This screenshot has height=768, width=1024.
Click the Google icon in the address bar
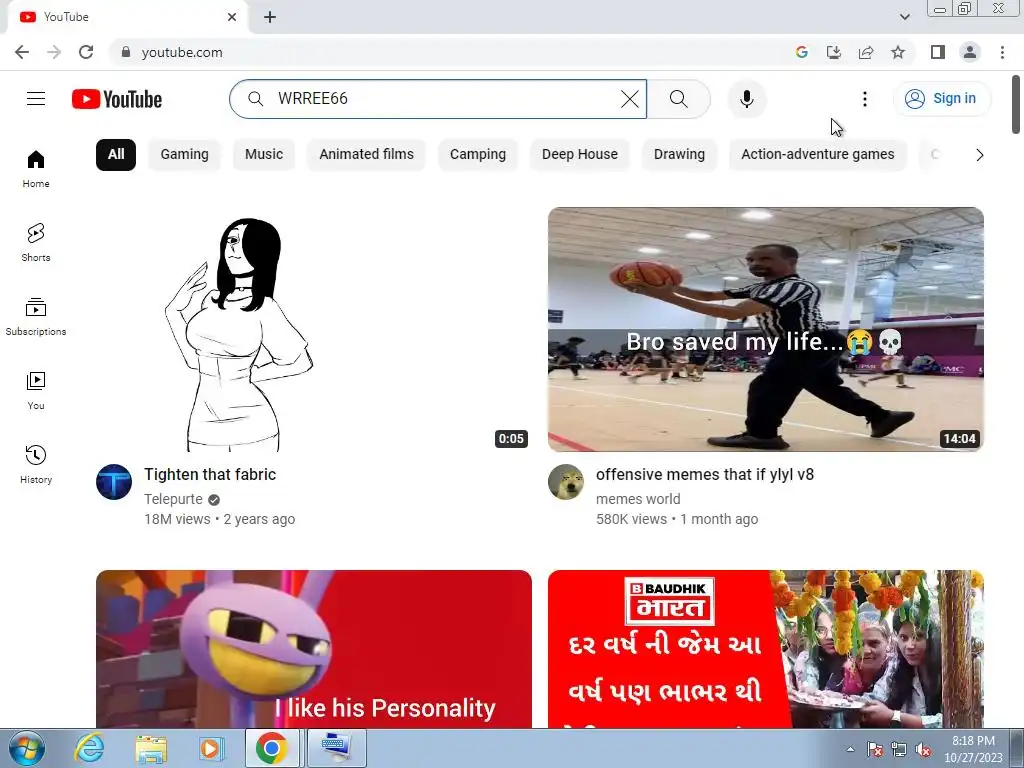[801, 52]
